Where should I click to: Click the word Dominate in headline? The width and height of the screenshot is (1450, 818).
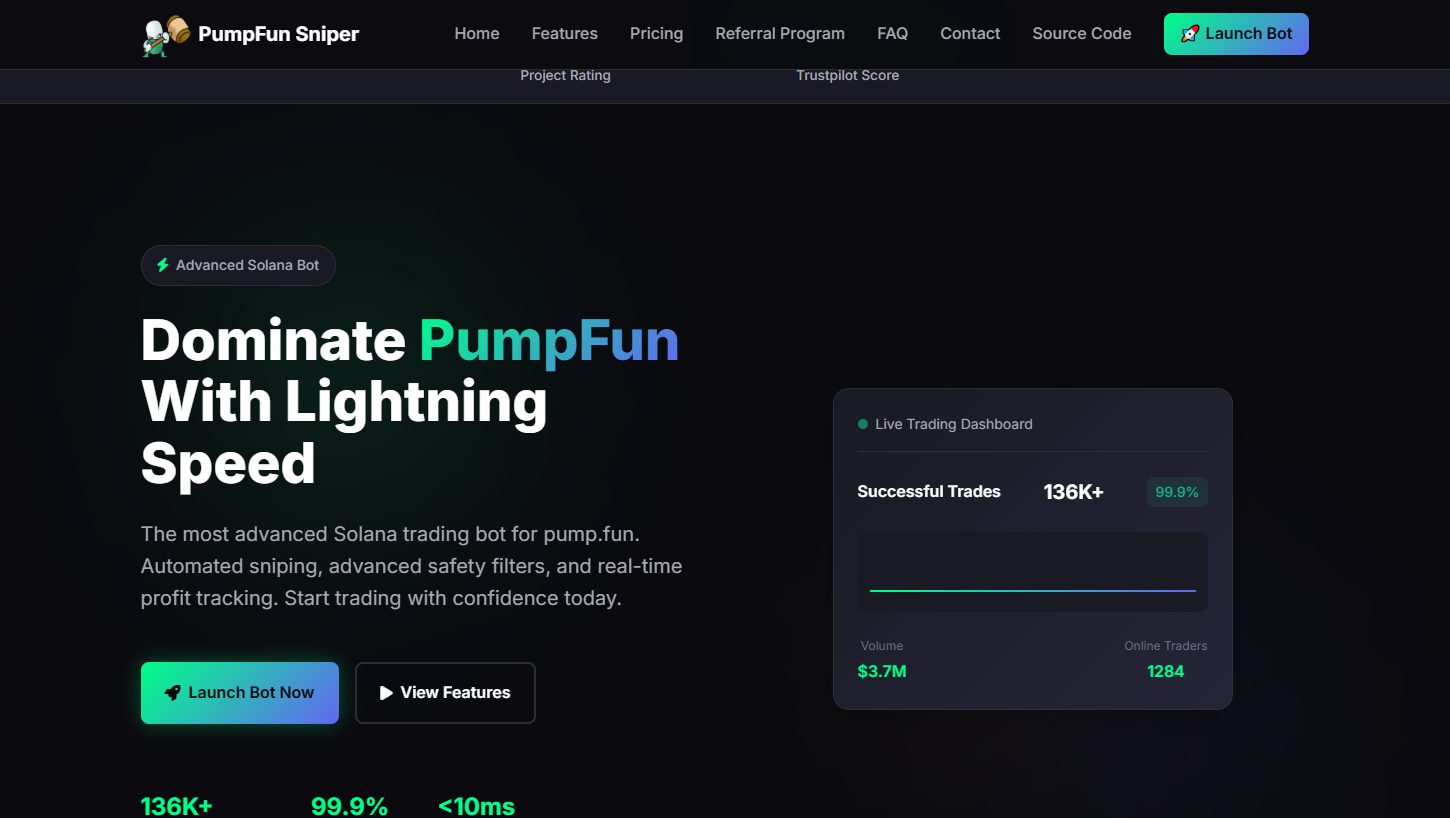[273, 341]
